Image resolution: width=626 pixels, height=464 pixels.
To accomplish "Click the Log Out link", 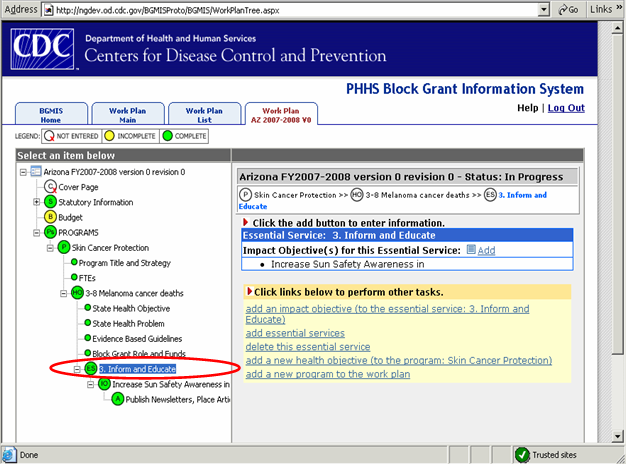I will (566, 108).
